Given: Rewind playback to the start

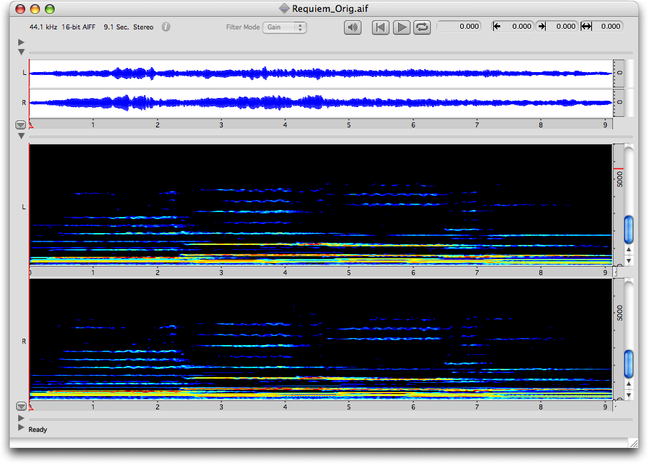Looking at the screenshot, I should 380,27.
